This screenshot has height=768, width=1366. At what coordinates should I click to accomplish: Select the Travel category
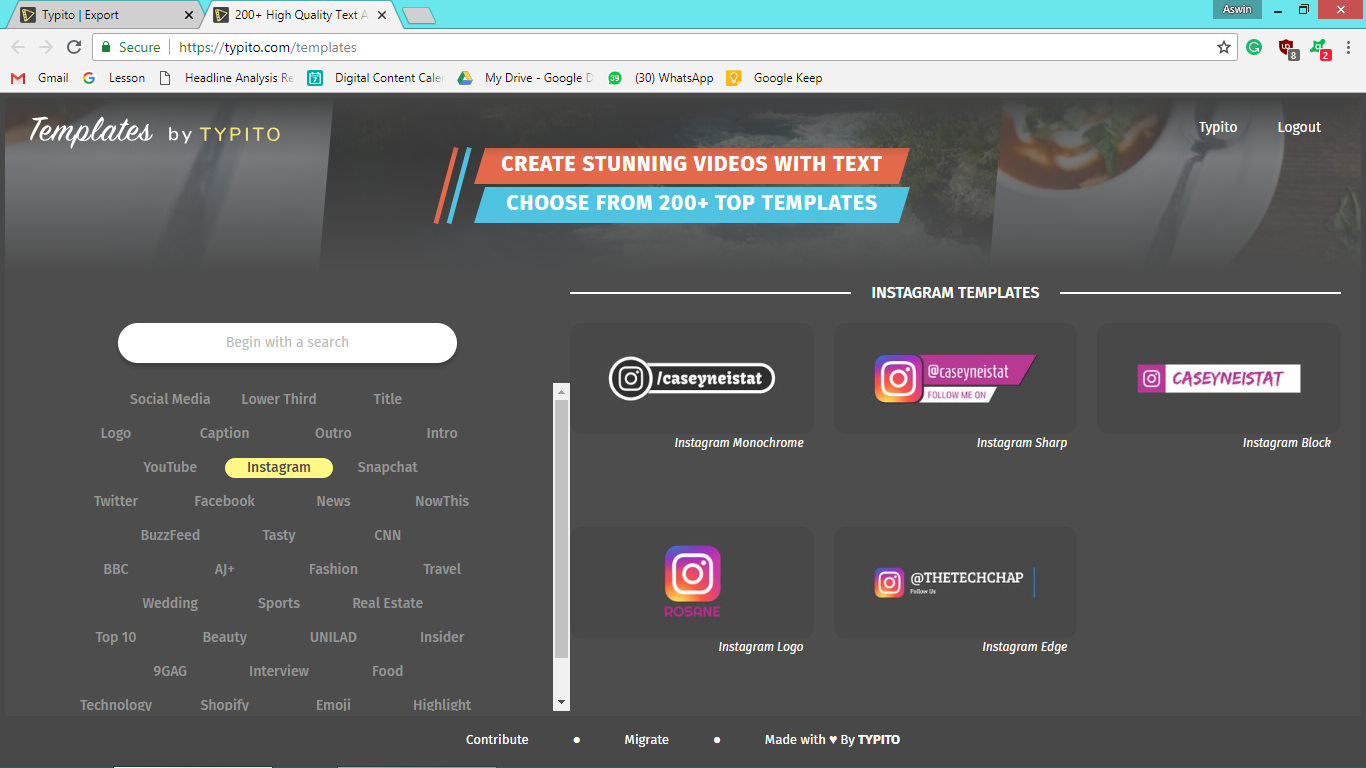(x=442, y=569)
